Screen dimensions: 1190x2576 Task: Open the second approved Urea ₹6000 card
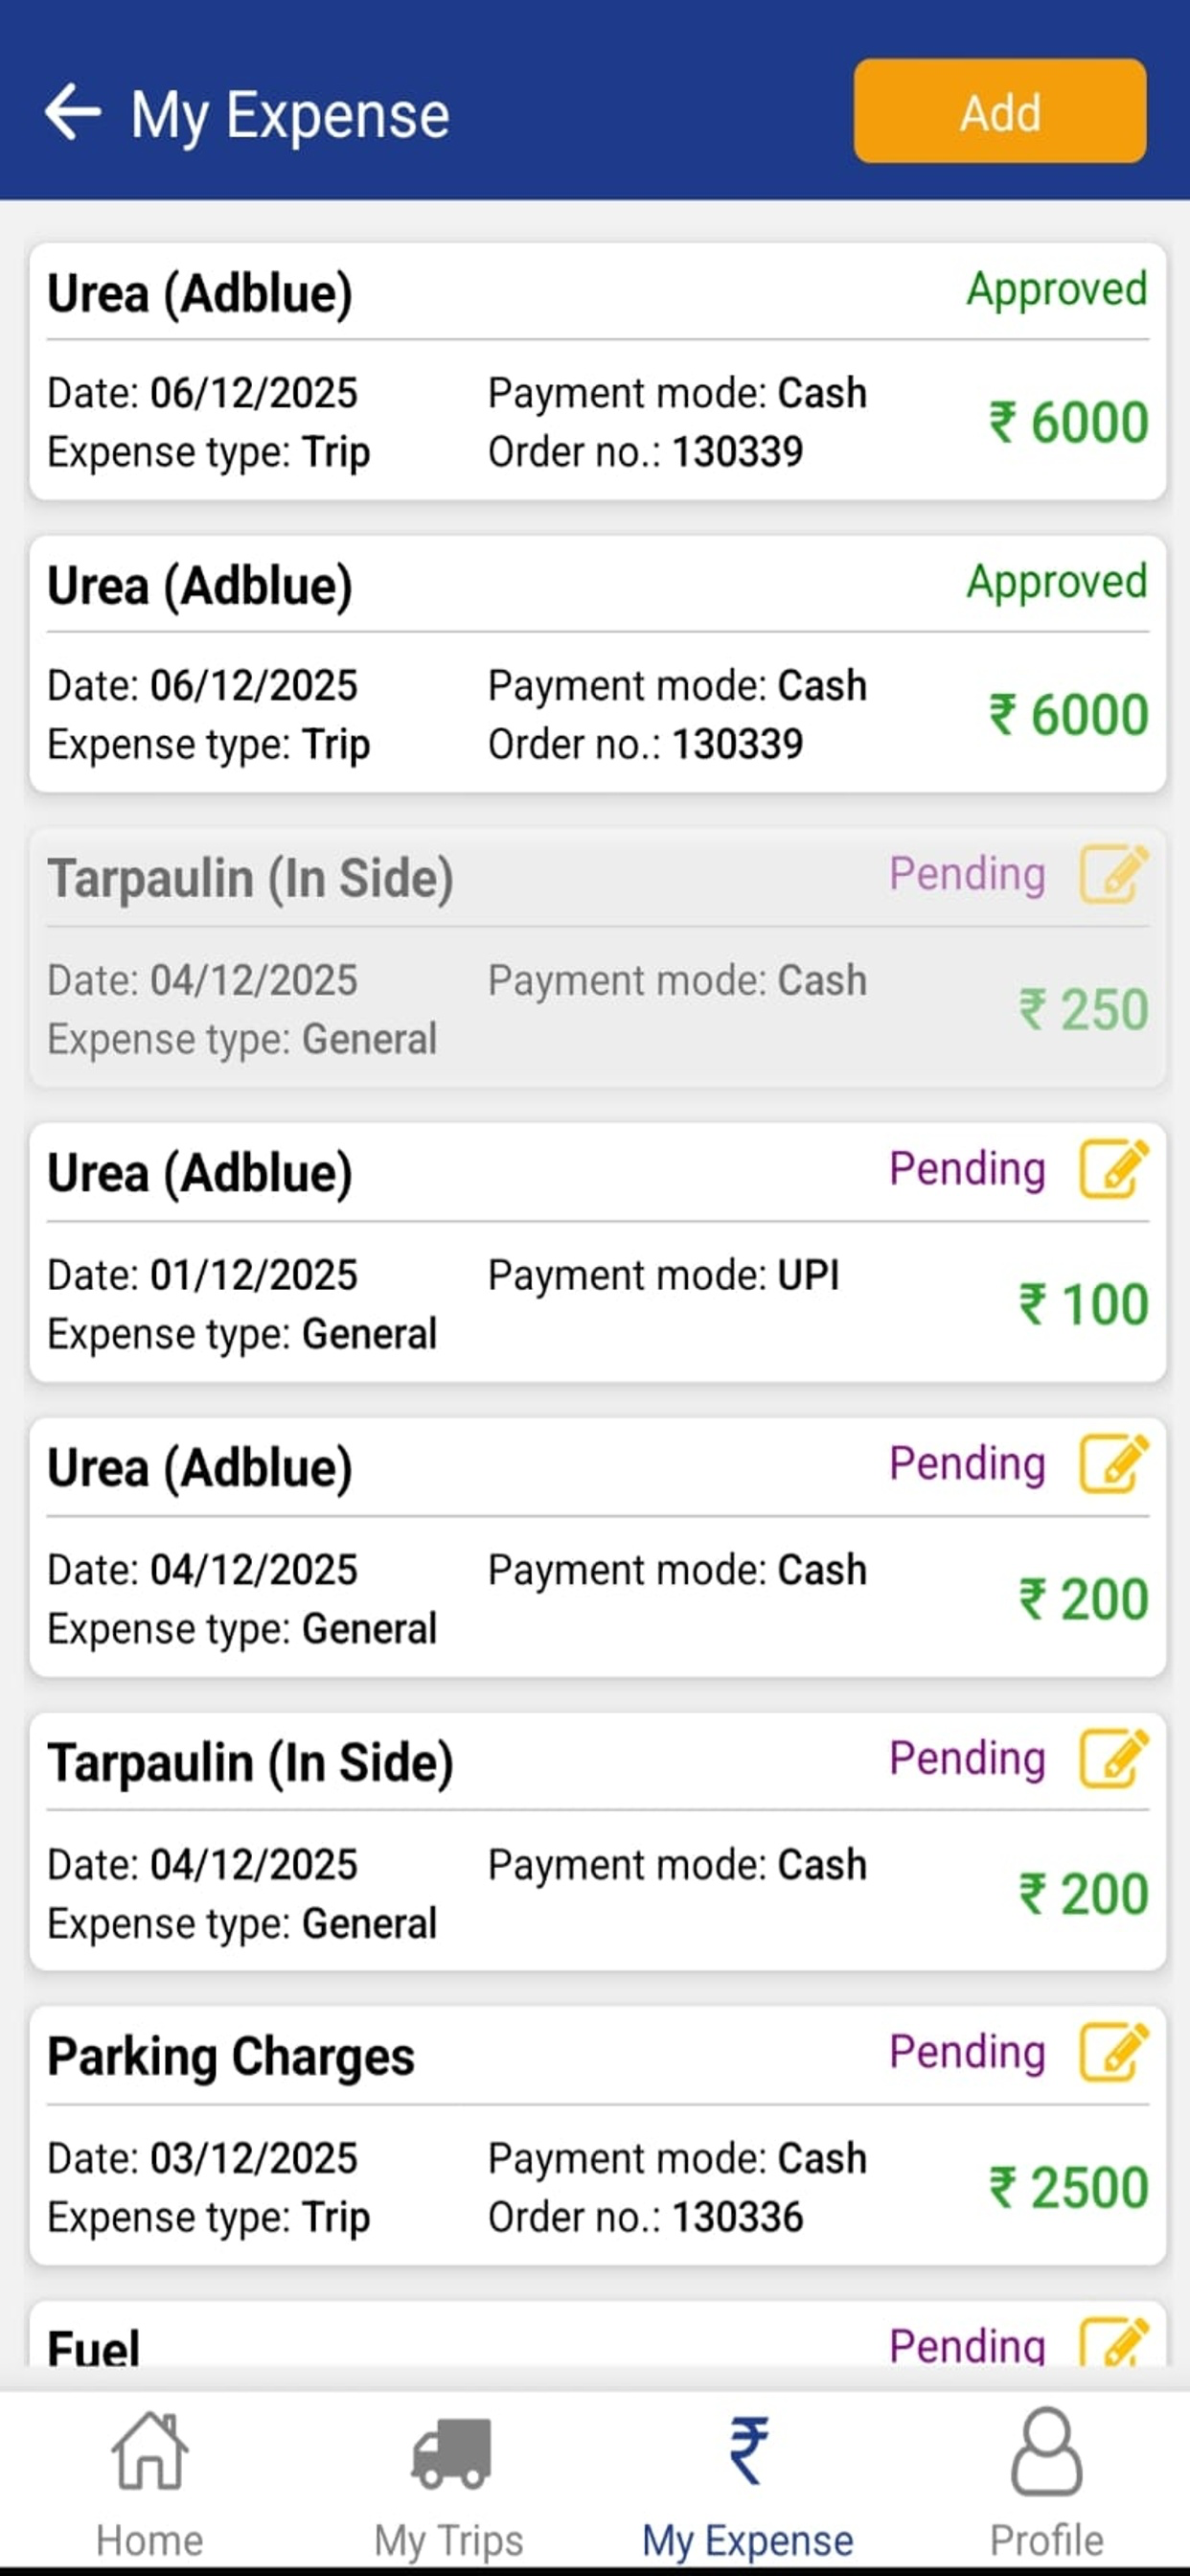pyautogui.click(x=598, y=664)
